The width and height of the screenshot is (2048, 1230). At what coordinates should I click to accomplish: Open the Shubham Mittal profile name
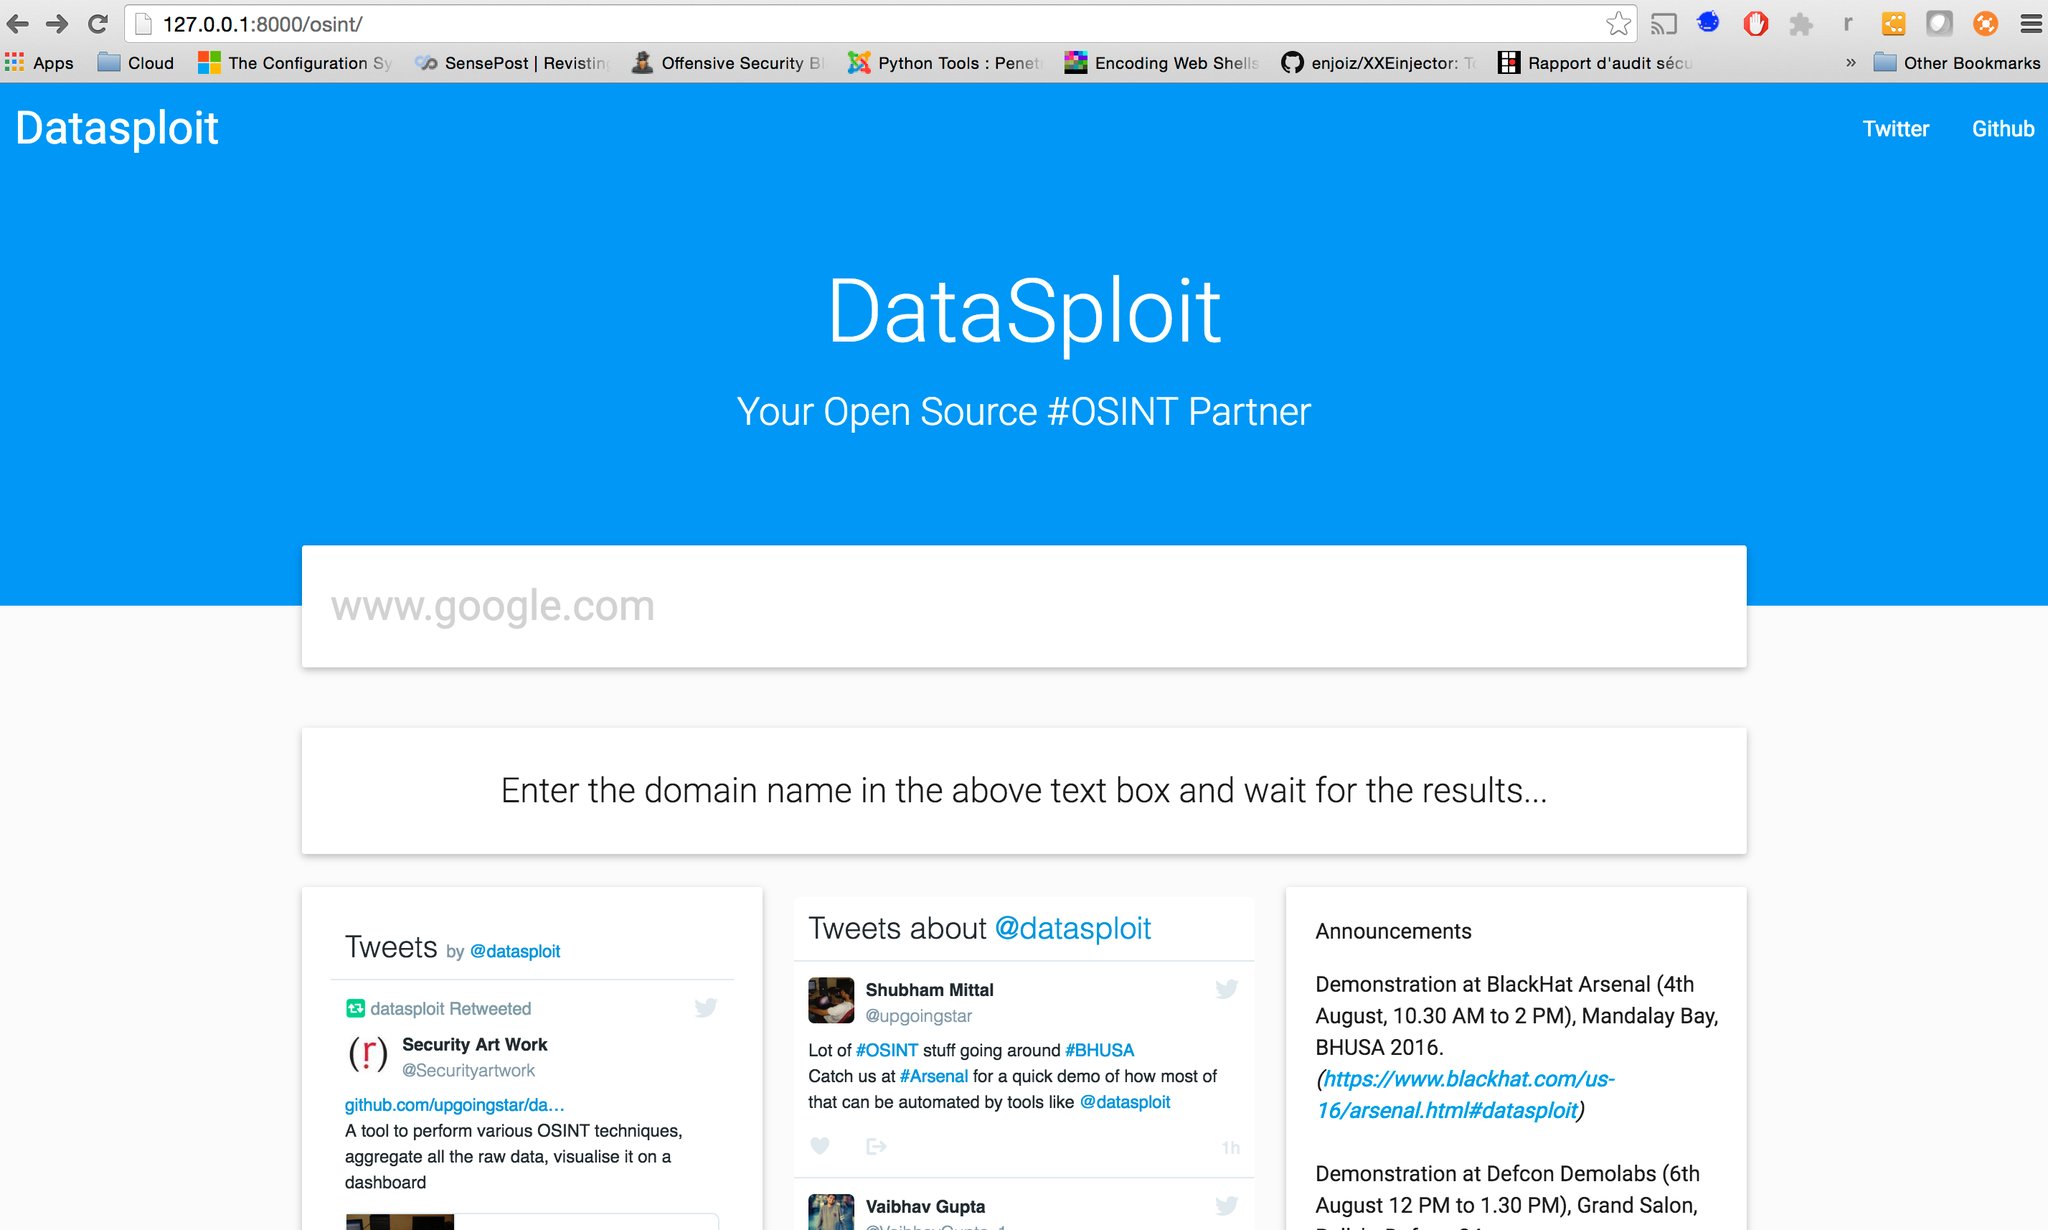(929, 989)
